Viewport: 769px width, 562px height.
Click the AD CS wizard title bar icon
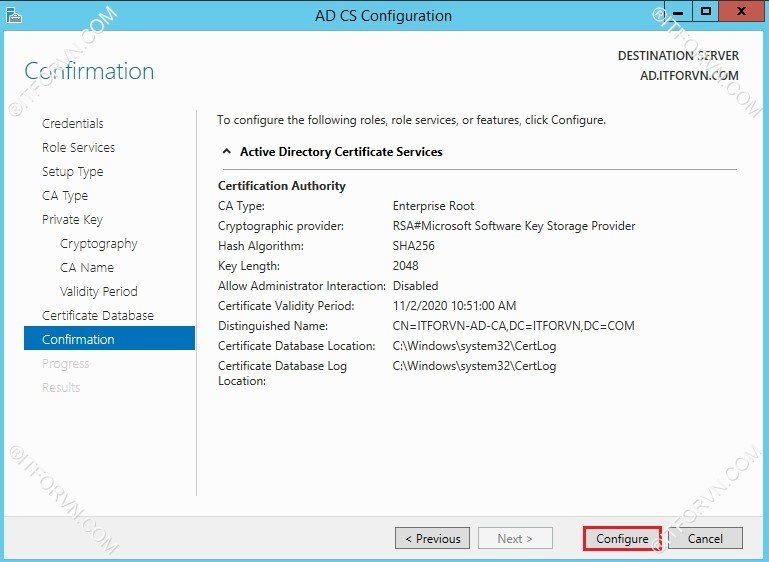point(12,15)
